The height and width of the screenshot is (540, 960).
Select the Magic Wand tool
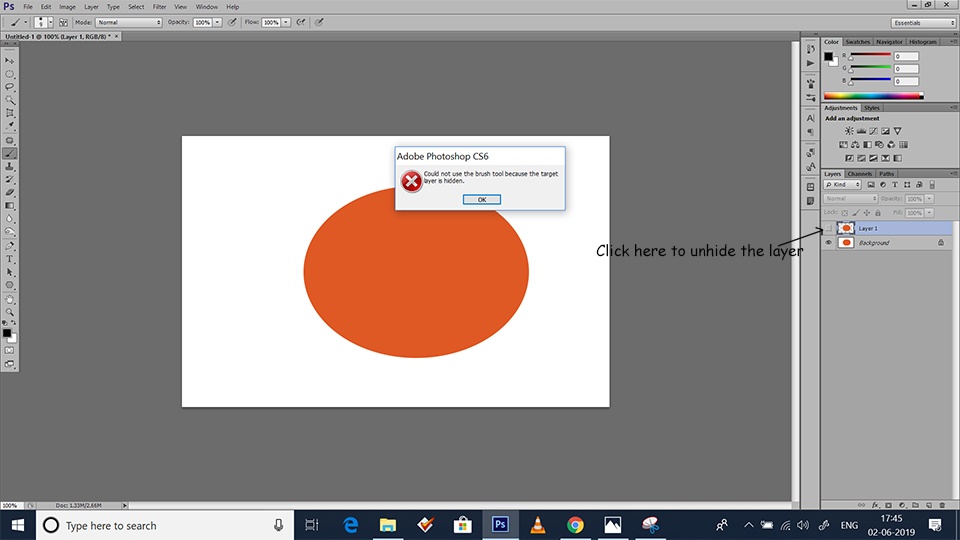click(x=9, y=100)
